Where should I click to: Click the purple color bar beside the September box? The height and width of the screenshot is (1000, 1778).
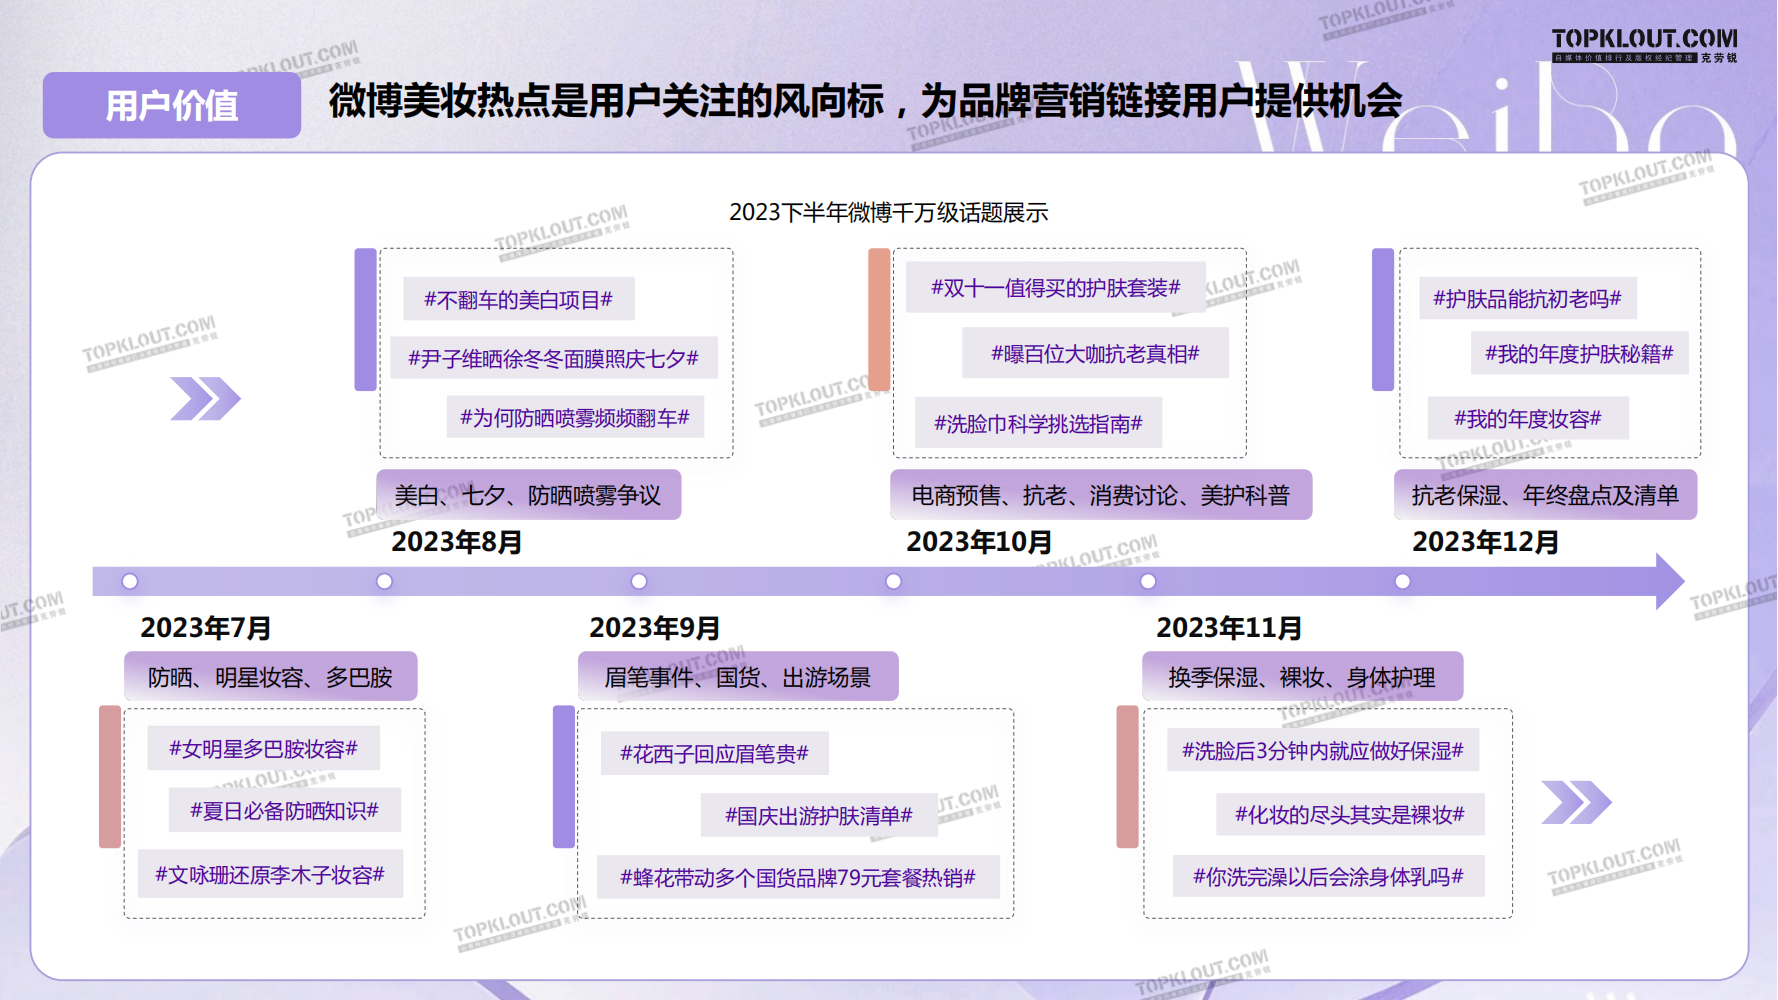(x=564, y=776)
